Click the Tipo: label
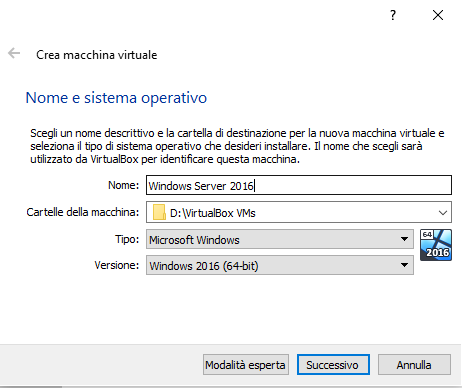This screenshot has height=388, width=462. click(x=127, y=239)
